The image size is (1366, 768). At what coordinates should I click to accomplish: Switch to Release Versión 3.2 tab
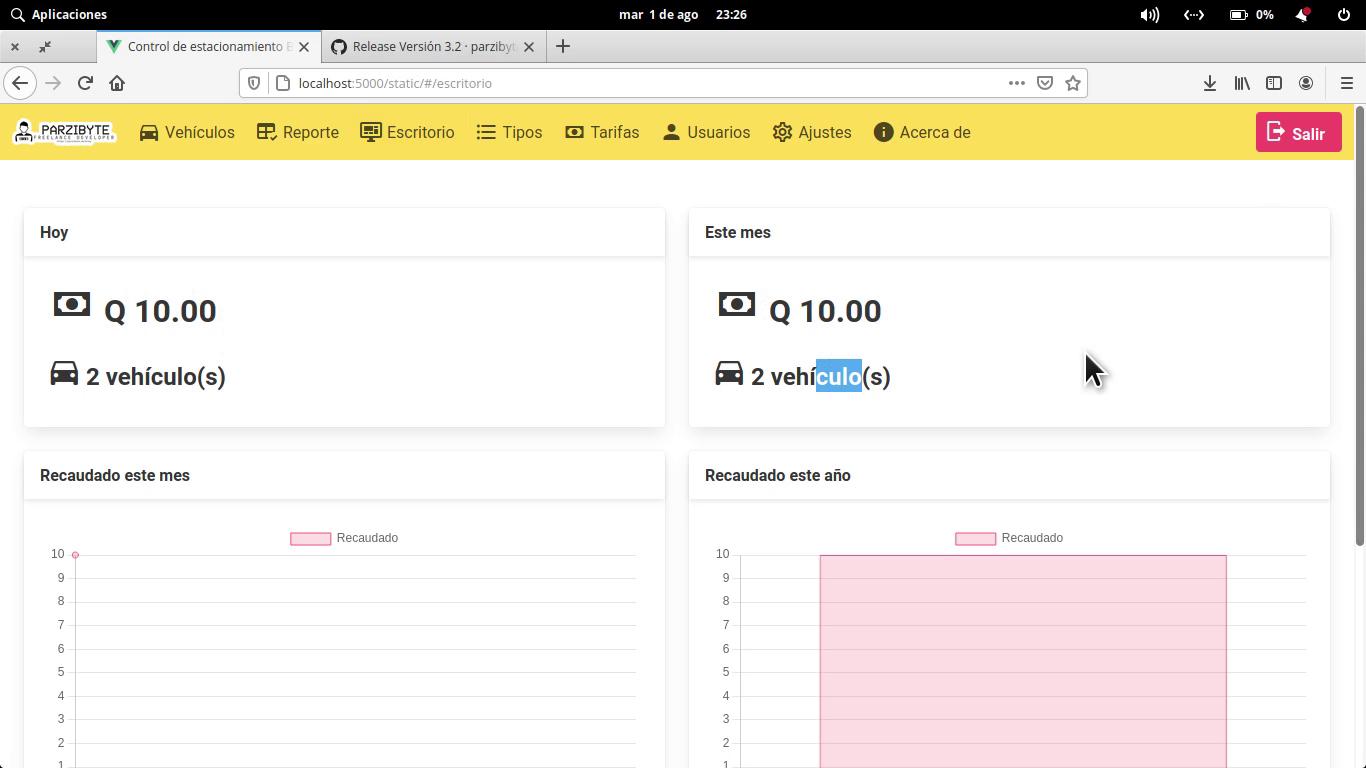[x=432, y=46]
